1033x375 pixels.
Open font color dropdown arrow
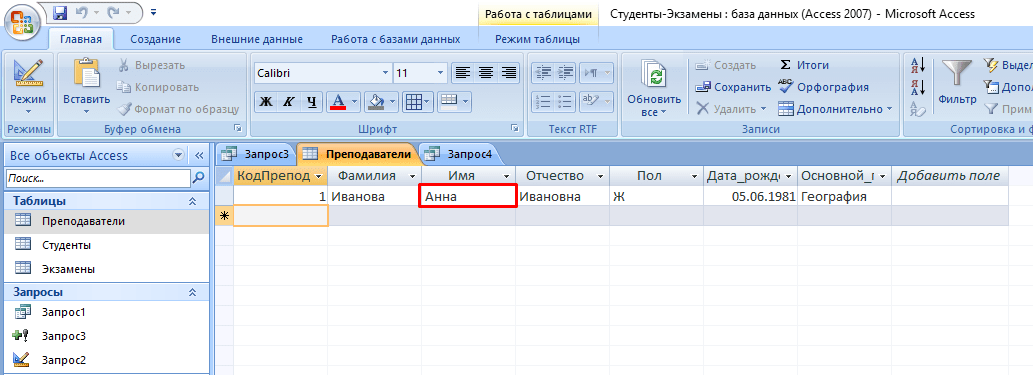354,101
